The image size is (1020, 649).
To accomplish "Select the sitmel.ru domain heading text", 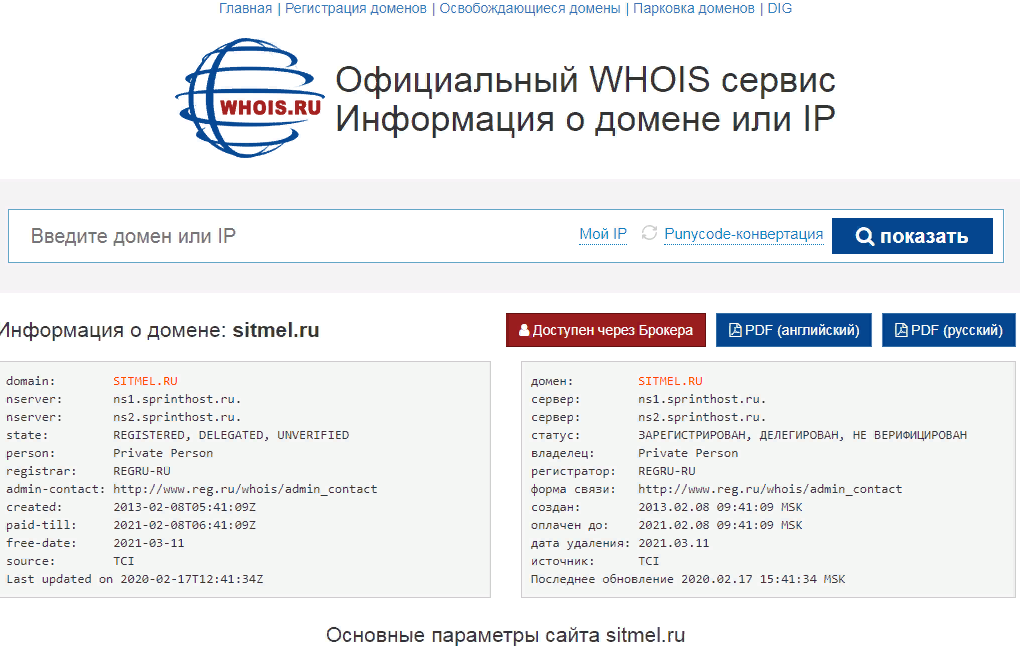I will 276,330.
